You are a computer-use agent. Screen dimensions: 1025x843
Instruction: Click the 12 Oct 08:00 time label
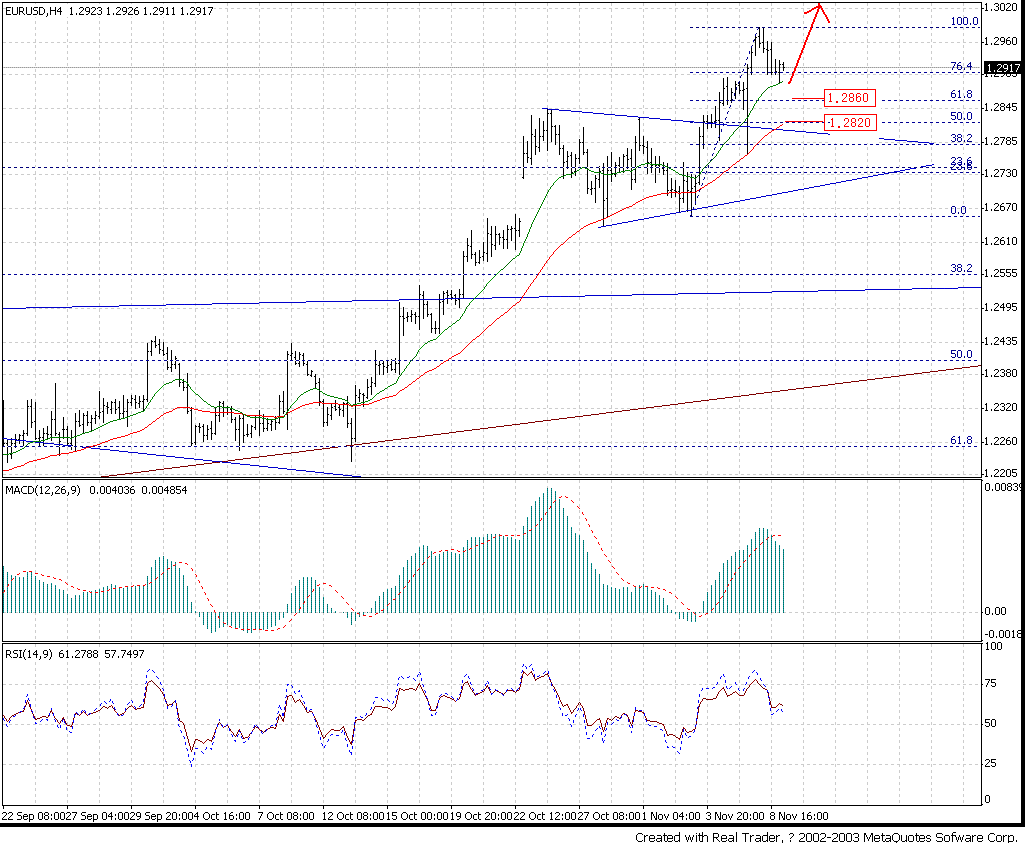[x=352, y=816]
